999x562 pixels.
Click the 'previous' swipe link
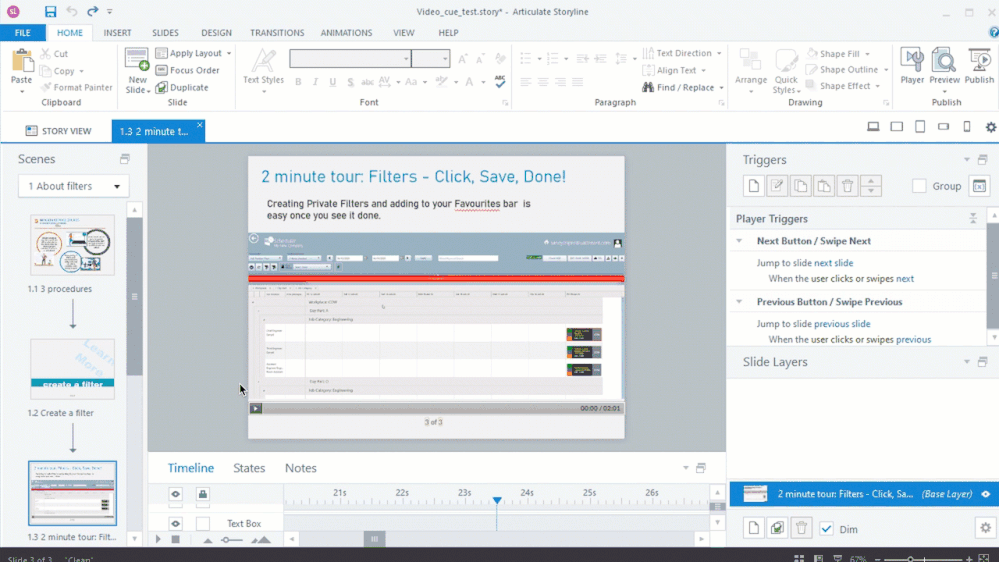[x=914, y=340]
